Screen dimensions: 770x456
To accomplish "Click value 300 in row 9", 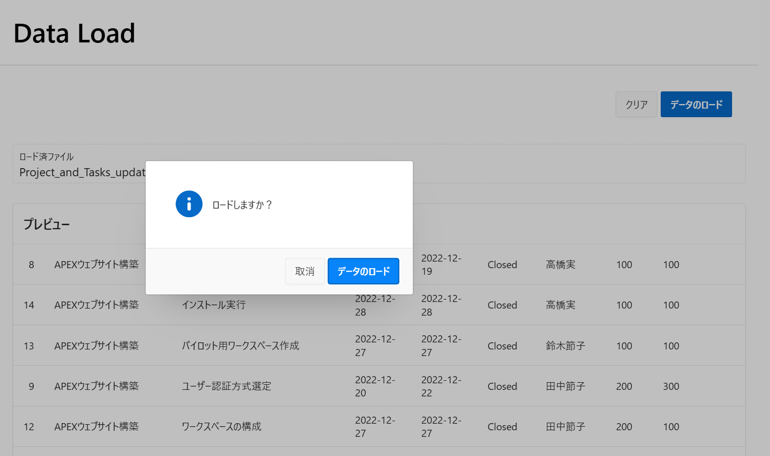I will [671, 386].
